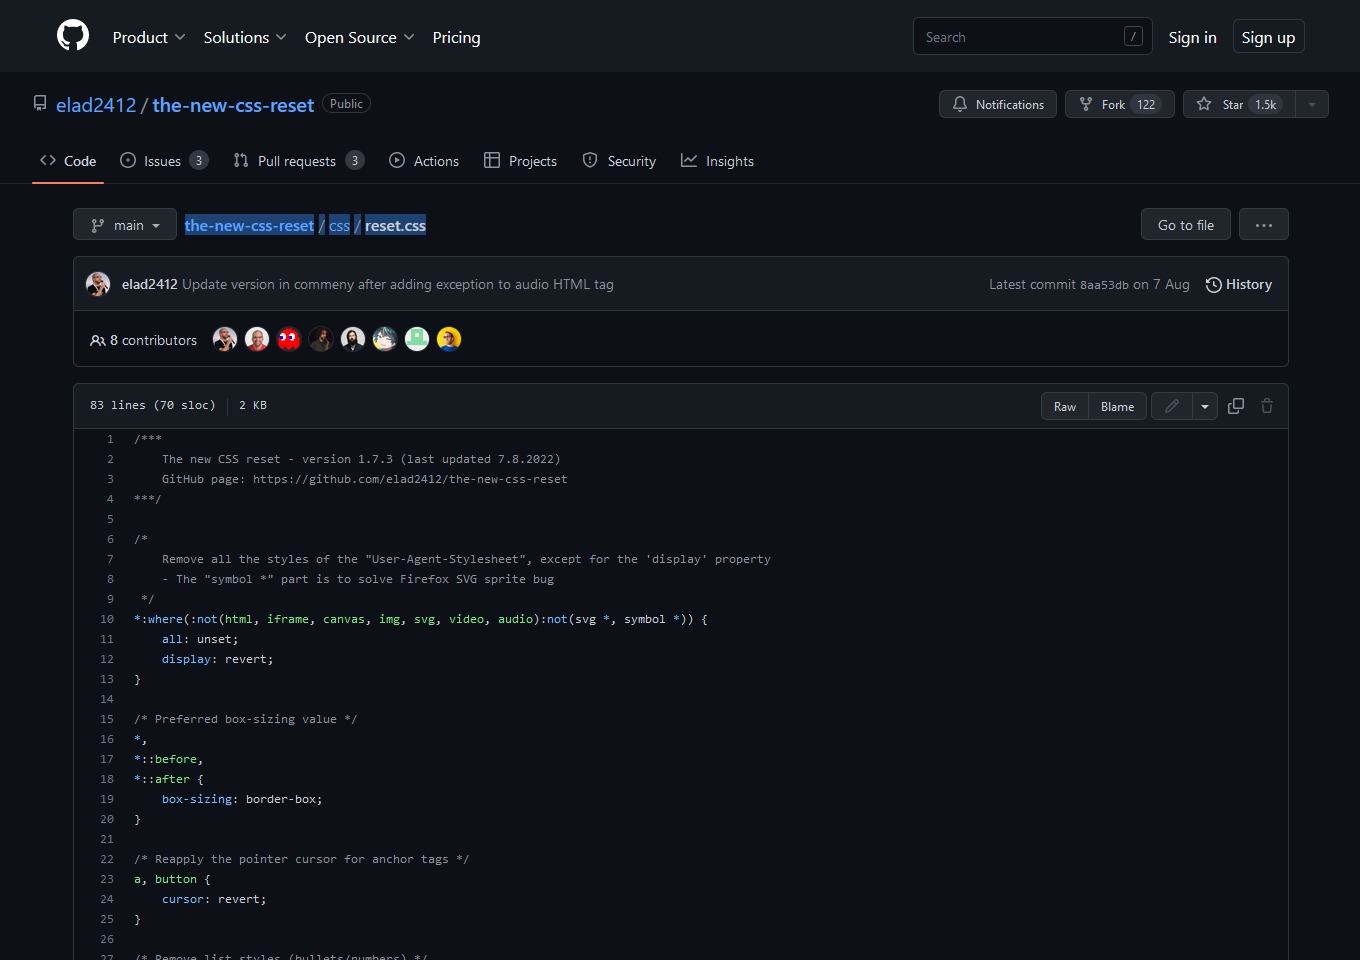This screenshot has height=960, width=1360.
Task: Click the 'display: revert;' code line
Action: point(217,659)
